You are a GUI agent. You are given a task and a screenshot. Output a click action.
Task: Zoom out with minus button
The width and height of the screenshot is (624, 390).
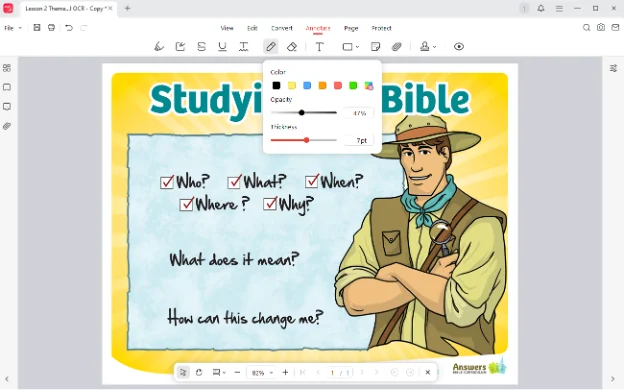(237, 372)
